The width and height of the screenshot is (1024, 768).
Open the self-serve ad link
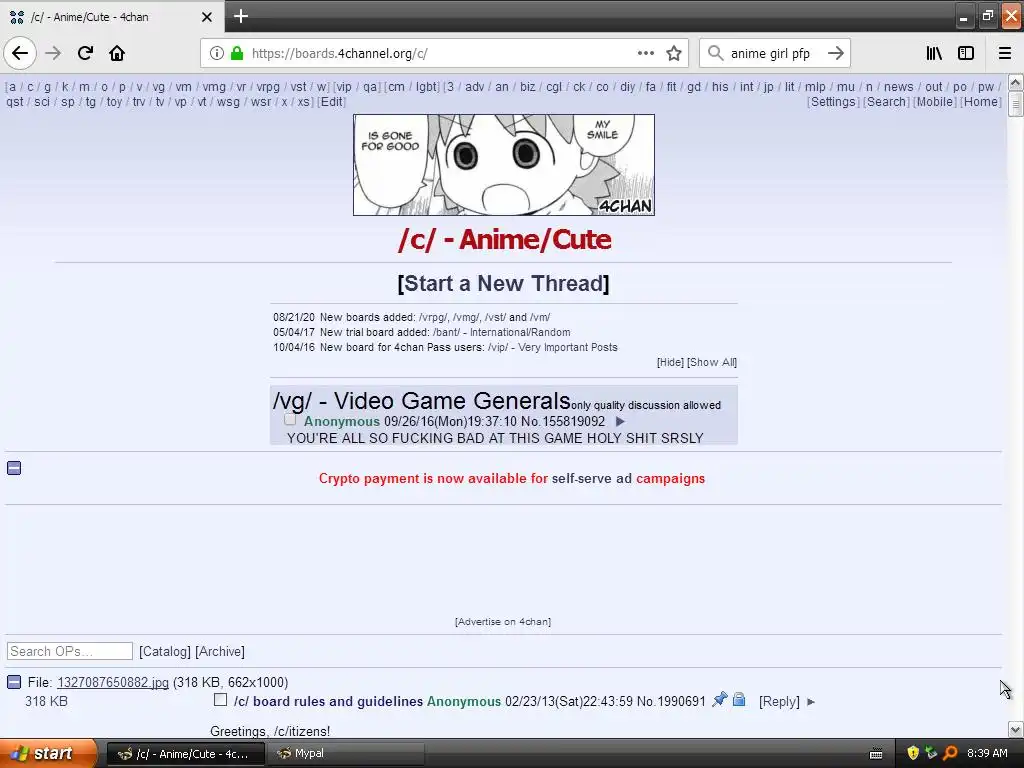pos(592,478)
